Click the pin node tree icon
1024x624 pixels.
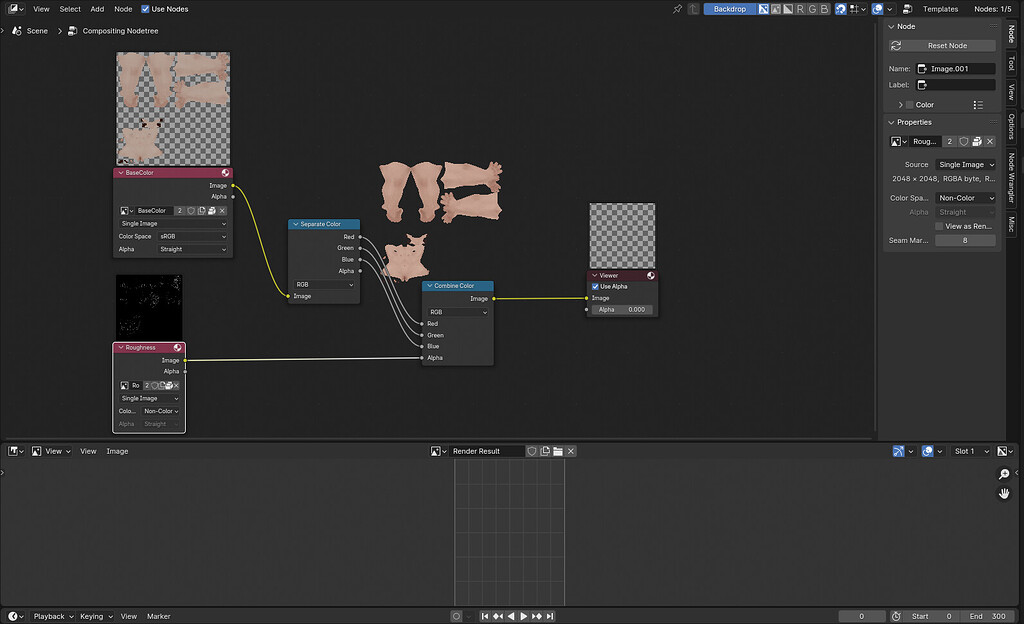[678, 9]
